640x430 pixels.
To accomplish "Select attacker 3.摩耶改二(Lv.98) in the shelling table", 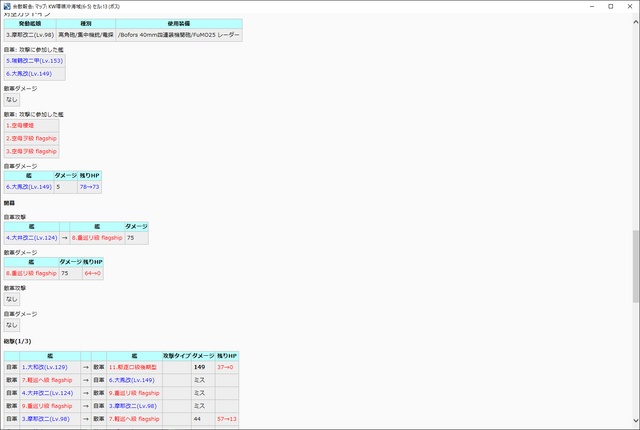I will tap(50, 419).
